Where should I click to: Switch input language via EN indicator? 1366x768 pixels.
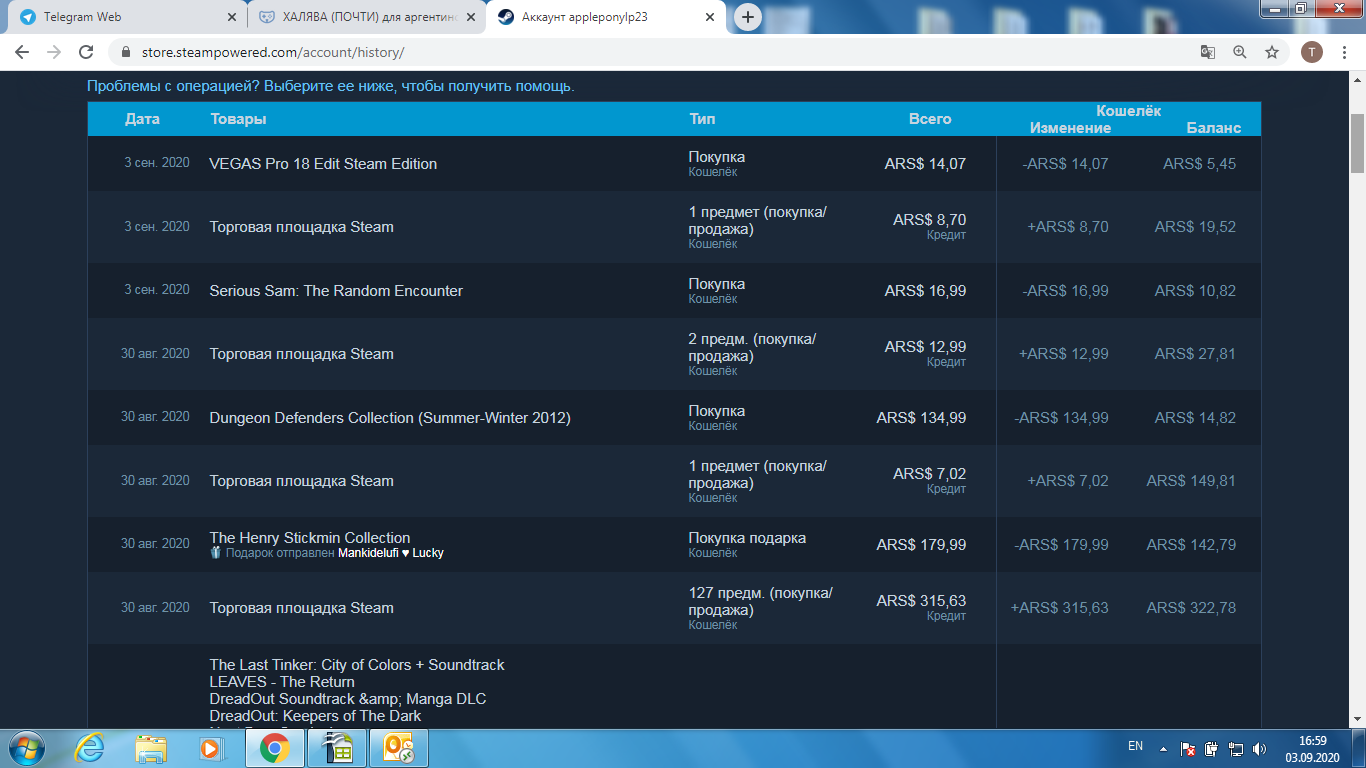[x=1135, y=746]
